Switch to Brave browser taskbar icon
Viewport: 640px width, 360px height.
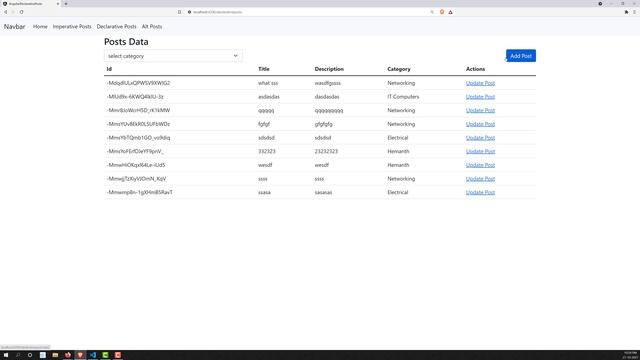tap(80, 355)
